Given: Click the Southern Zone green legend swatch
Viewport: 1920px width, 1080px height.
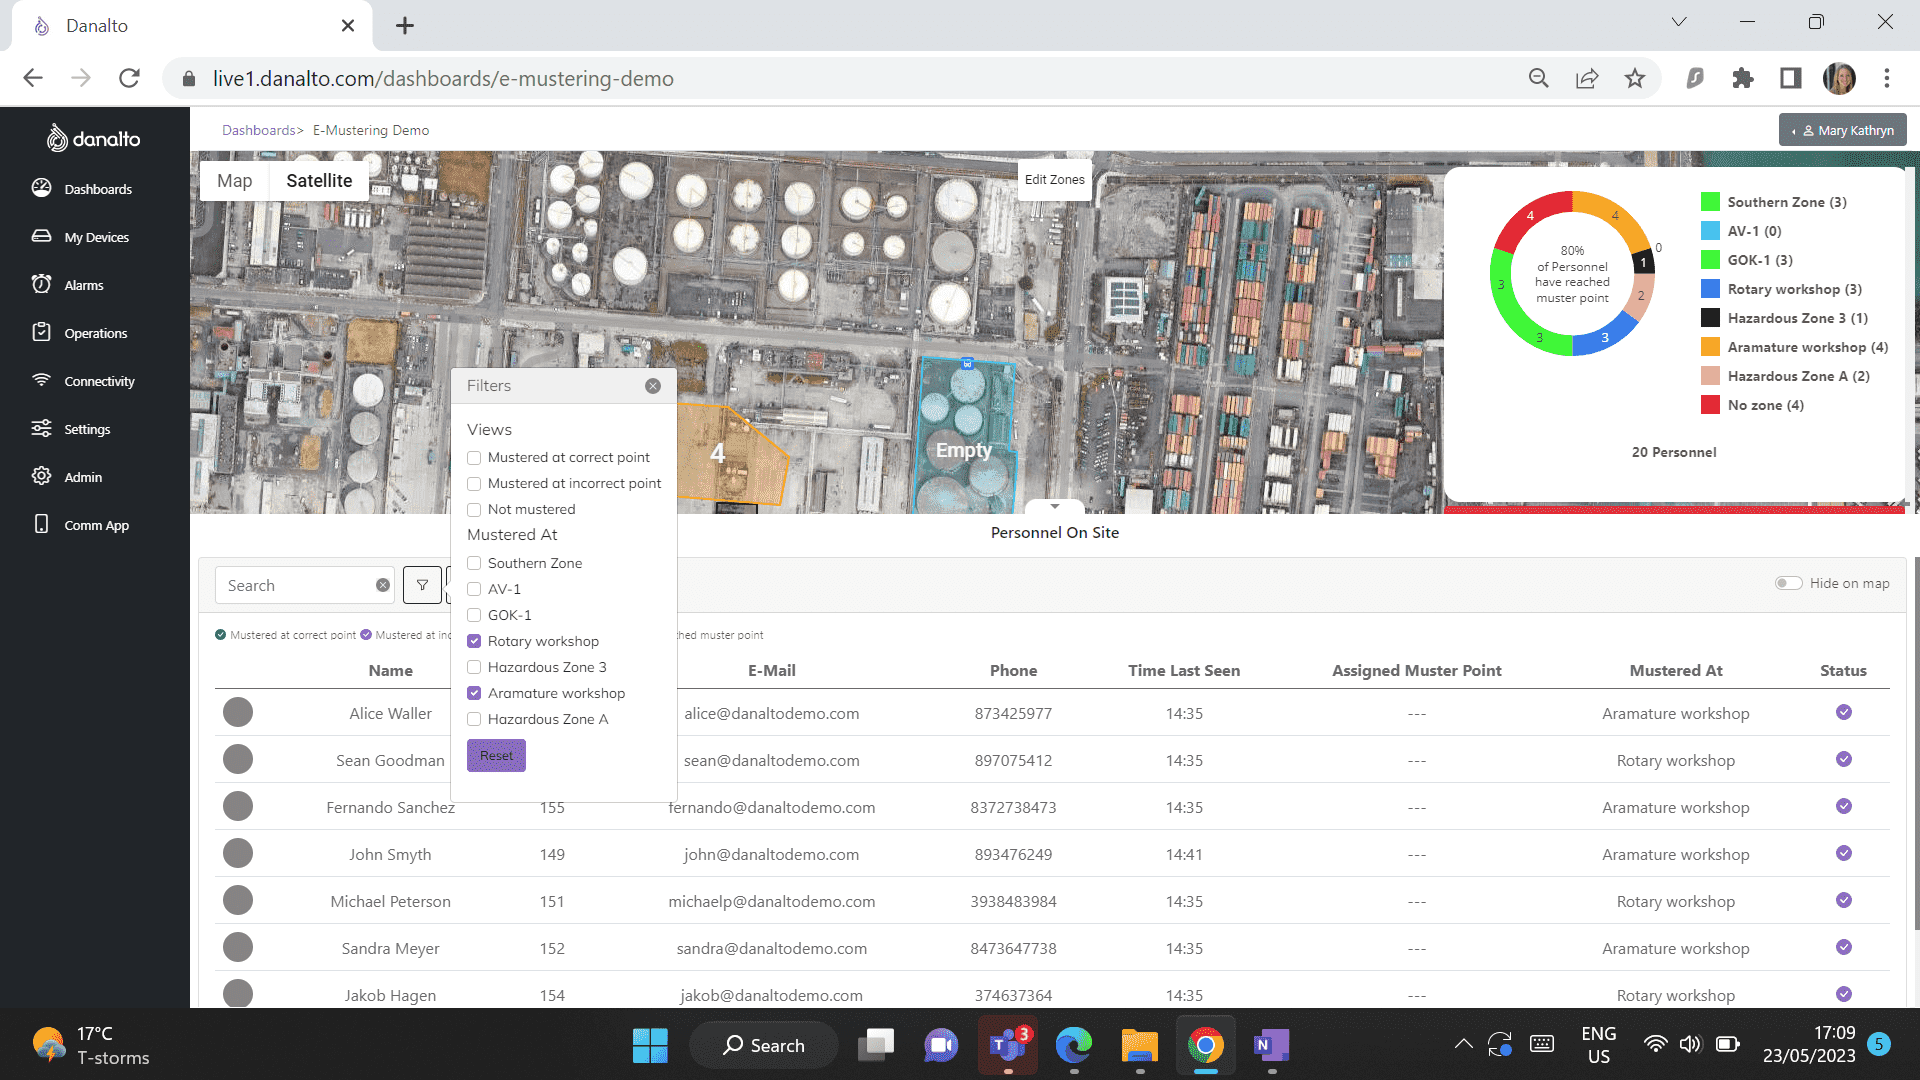Looking at the screenshot, I should 1710,202.
